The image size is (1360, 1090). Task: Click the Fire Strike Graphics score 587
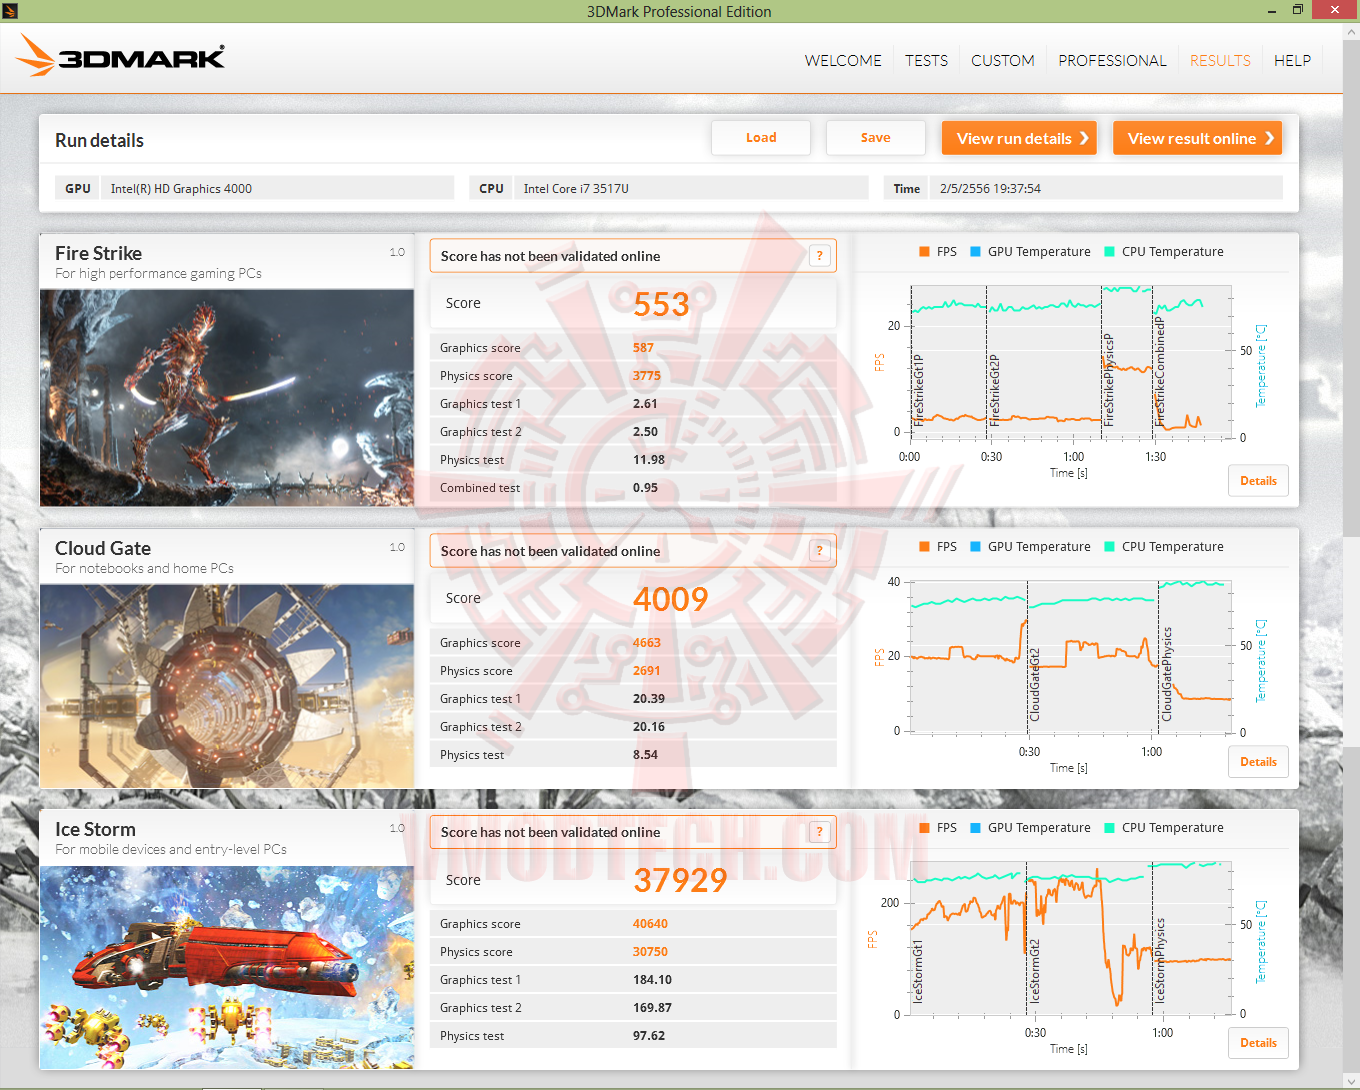click(643, 348)
